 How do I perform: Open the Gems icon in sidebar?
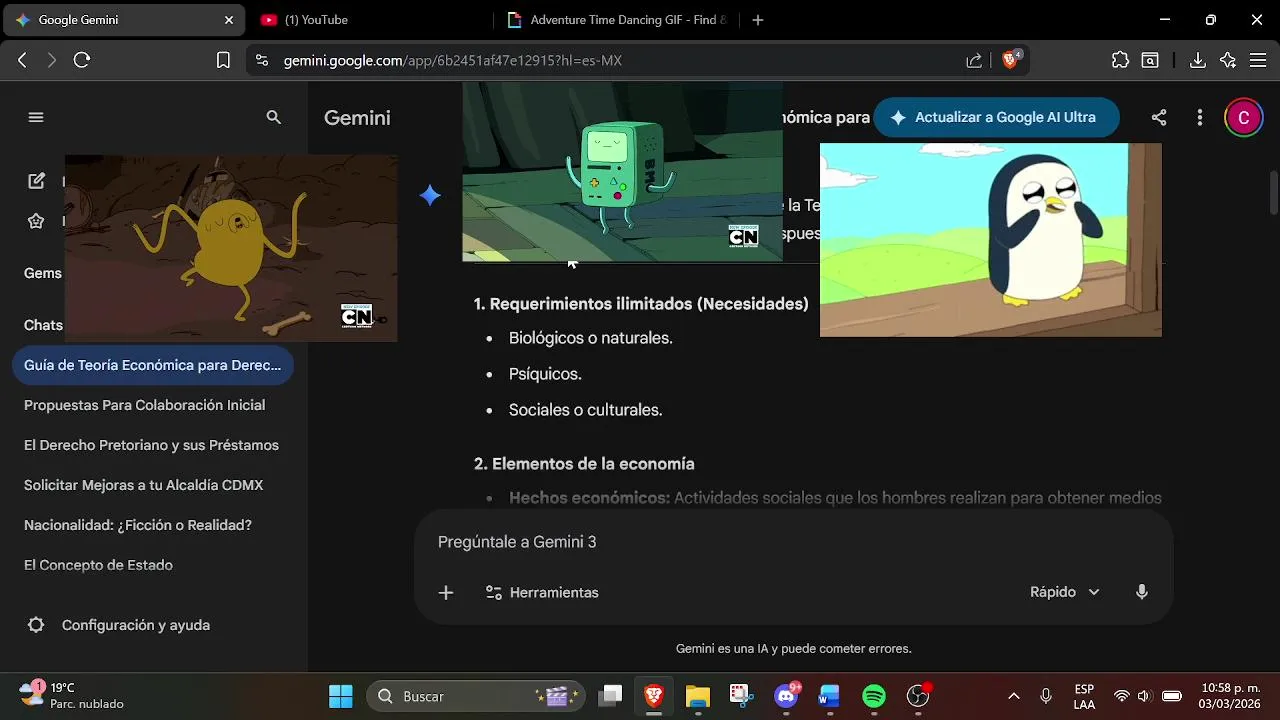(36, 221)
